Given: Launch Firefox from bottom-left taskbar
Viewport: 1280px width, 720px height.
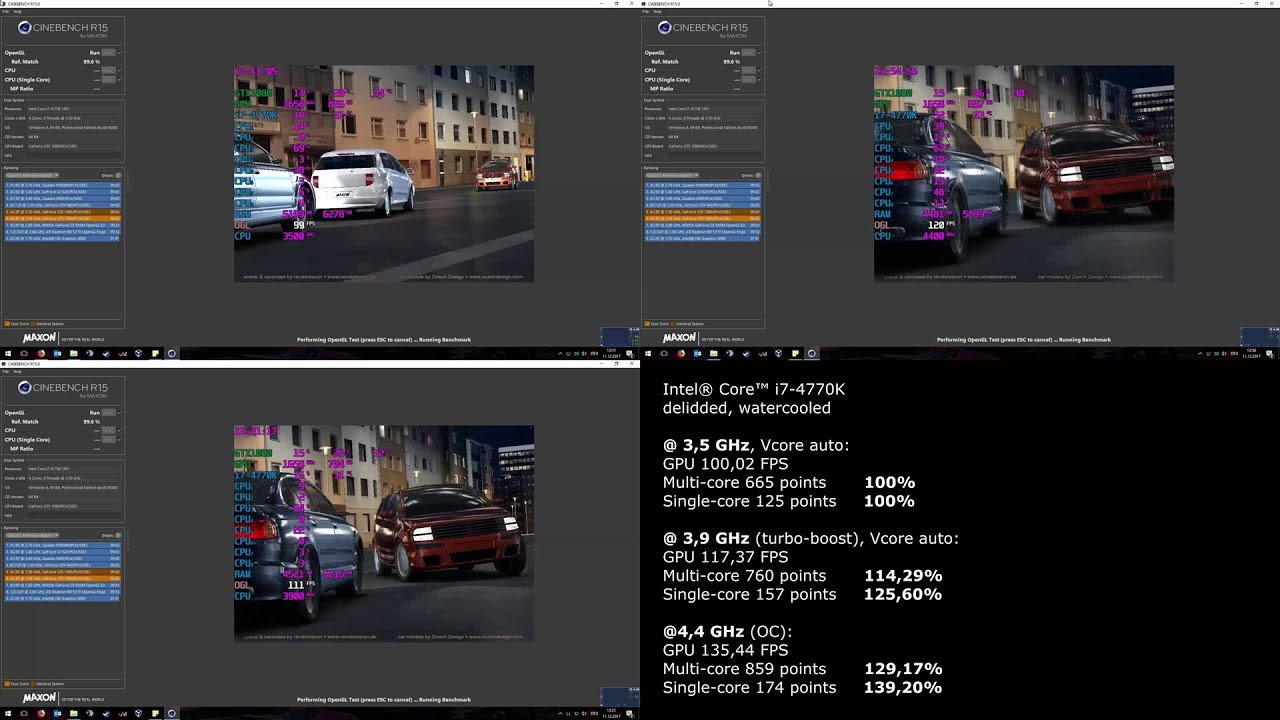Looking at the screenshot, I should coord(41,713).
